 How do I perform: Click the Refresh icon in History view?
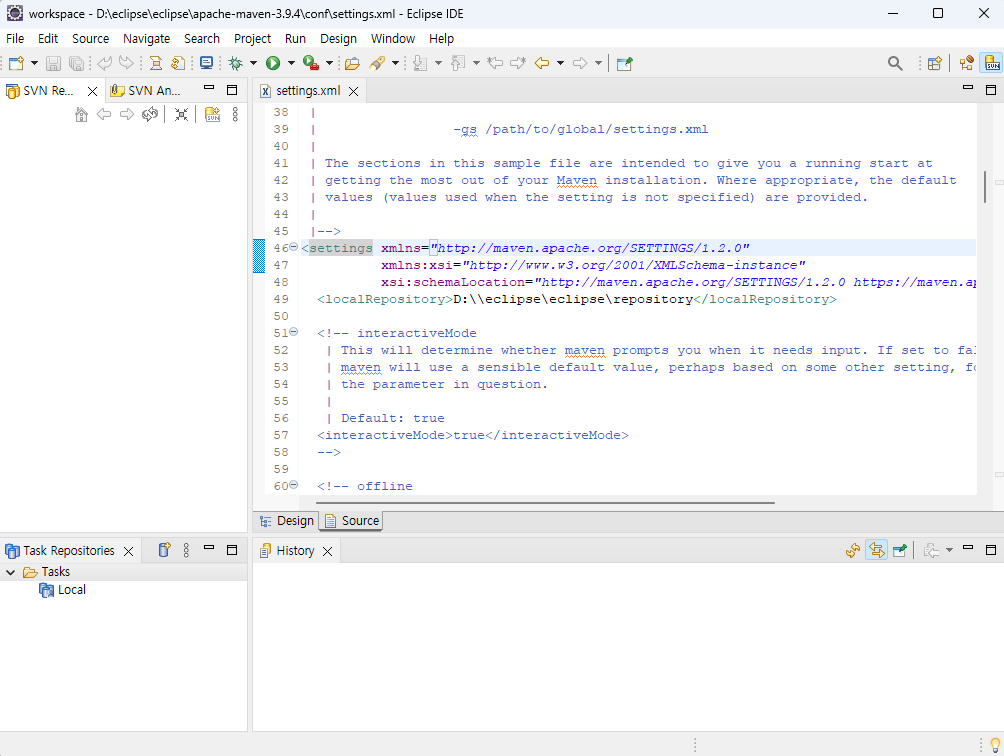852,551
